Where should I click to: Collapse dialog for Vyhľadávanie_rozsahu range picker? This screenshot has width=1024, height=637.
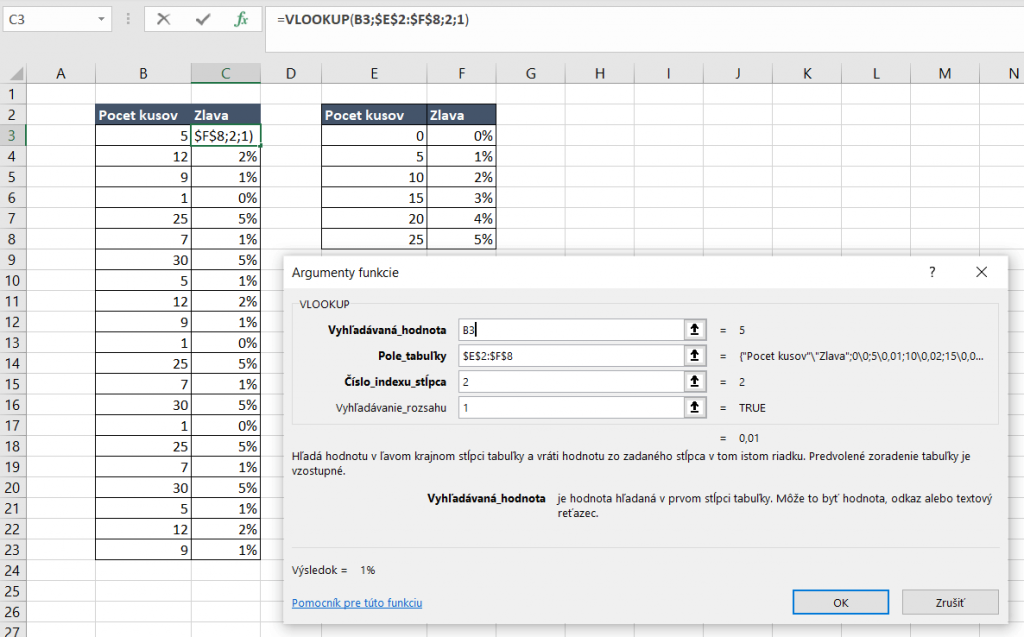(694, 408)
